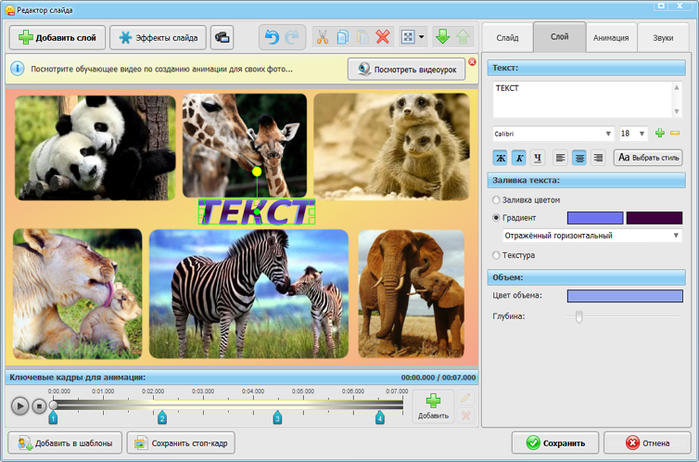Redo the last undone action
Viewport: 699px width, 462px height.
click(292, 37)
